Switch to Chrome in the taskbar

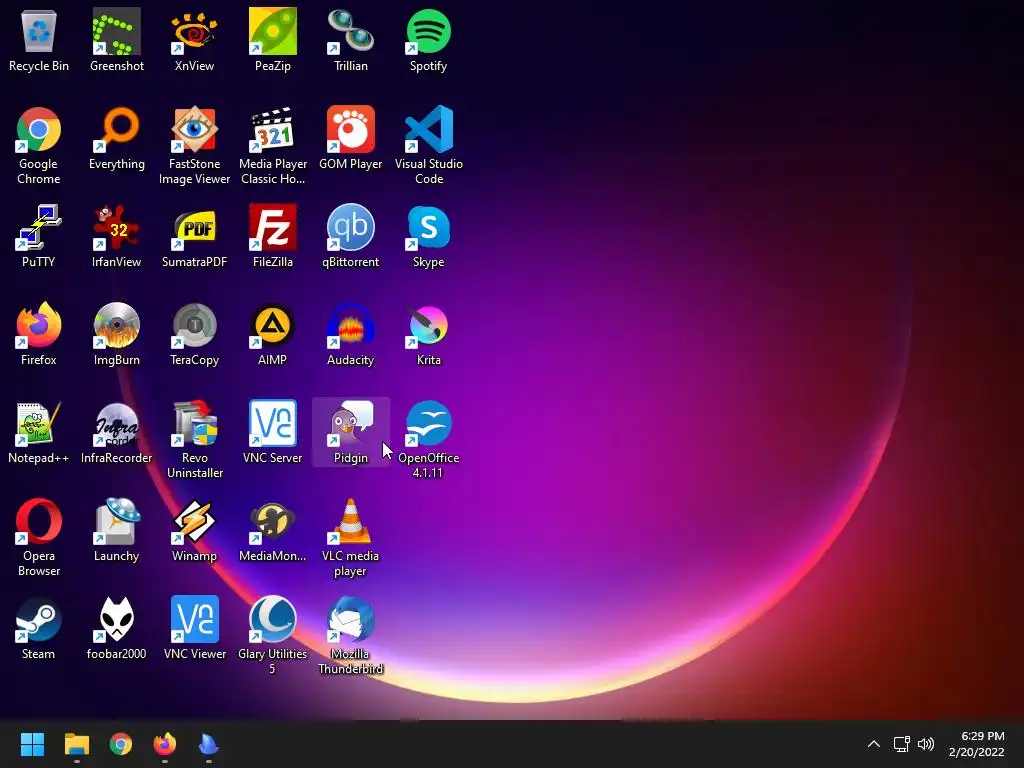(121, 744)
